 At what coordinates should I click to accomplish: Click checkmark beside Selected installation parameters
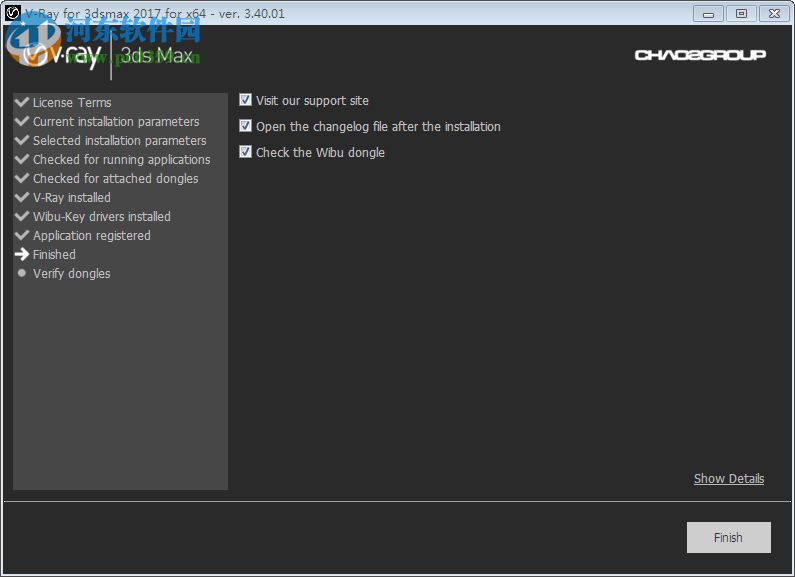point(22,140)
